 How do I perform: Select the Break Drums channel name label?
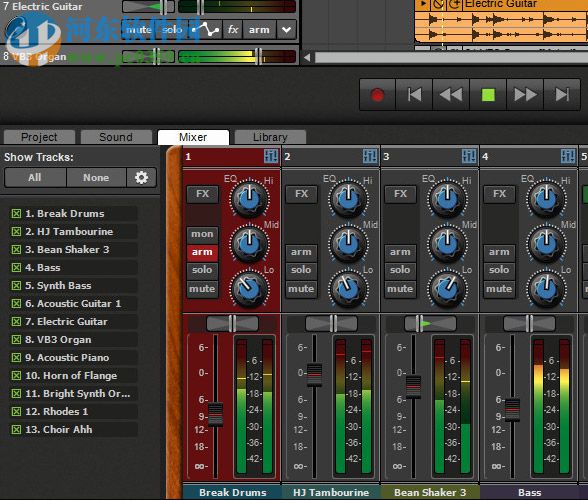[232, 492]
